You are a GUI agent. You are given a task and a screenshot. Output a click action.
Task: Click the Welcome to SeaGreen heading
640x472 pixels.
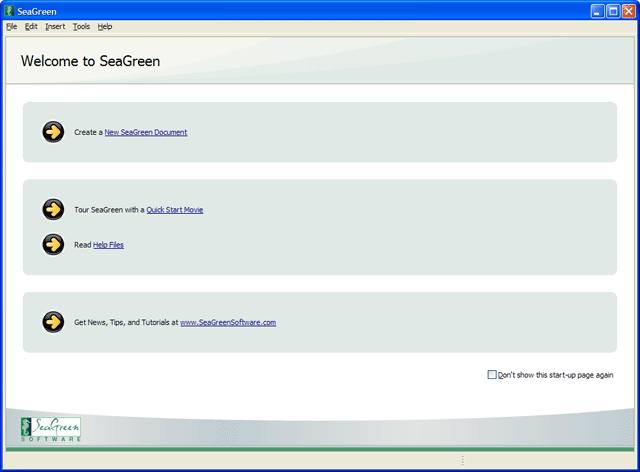(x=91, y=61)
